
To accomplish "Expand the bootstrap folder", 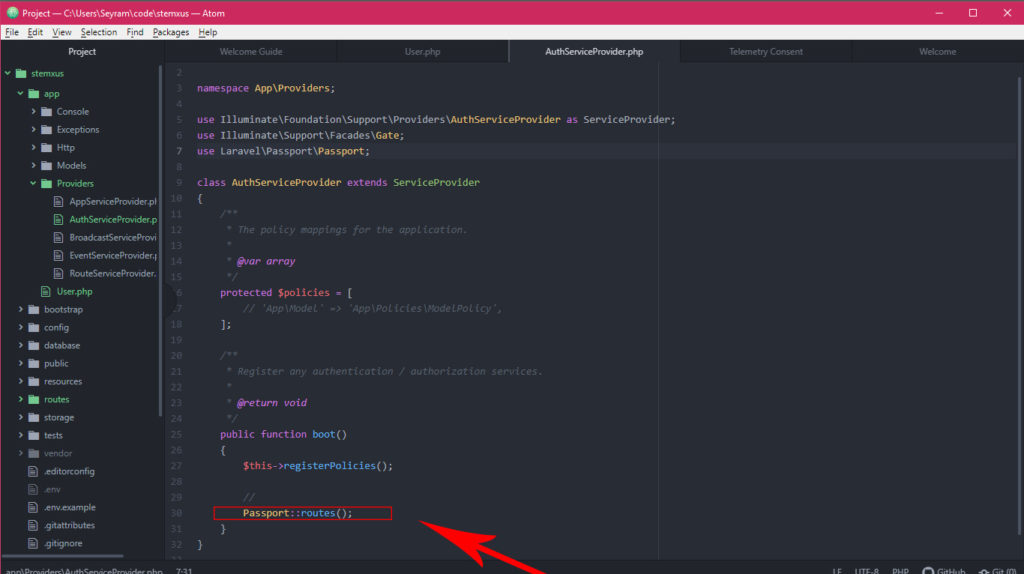I will pyautogui.click(x=20, y=310).
